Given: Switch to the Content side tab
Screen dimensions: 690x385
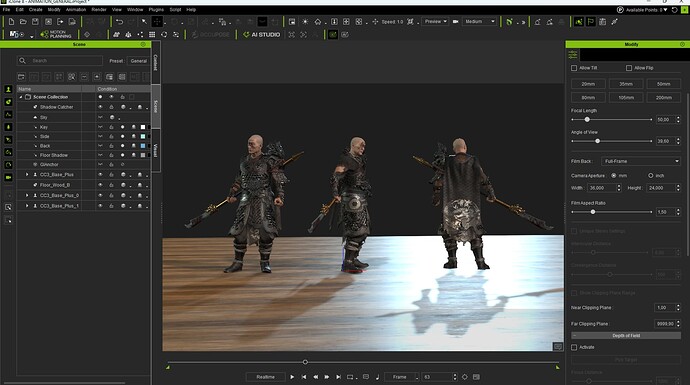Looking at the screenshot, I should (x=156, y=62).
